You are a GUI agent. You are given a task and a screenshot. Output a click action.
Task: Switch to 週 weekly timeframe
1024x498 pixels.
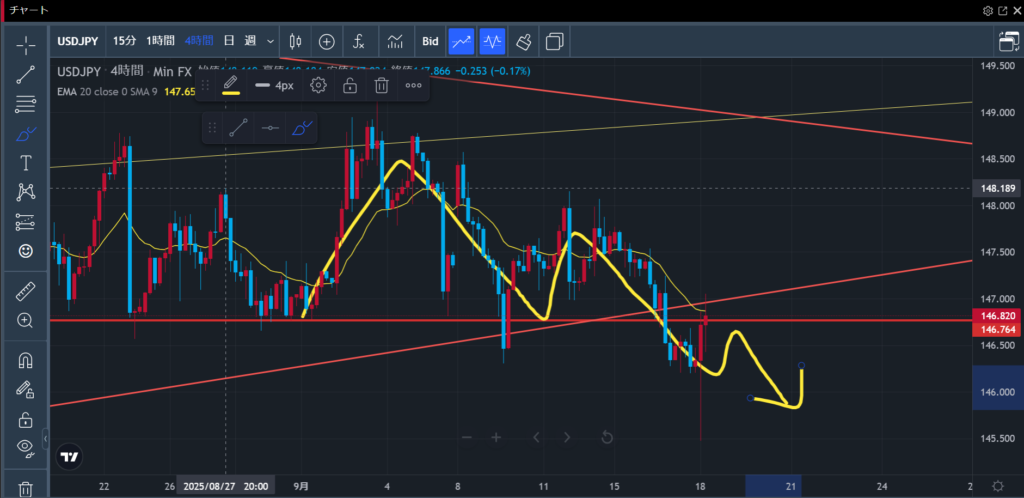pyautogui.click(x=250, y=40)
